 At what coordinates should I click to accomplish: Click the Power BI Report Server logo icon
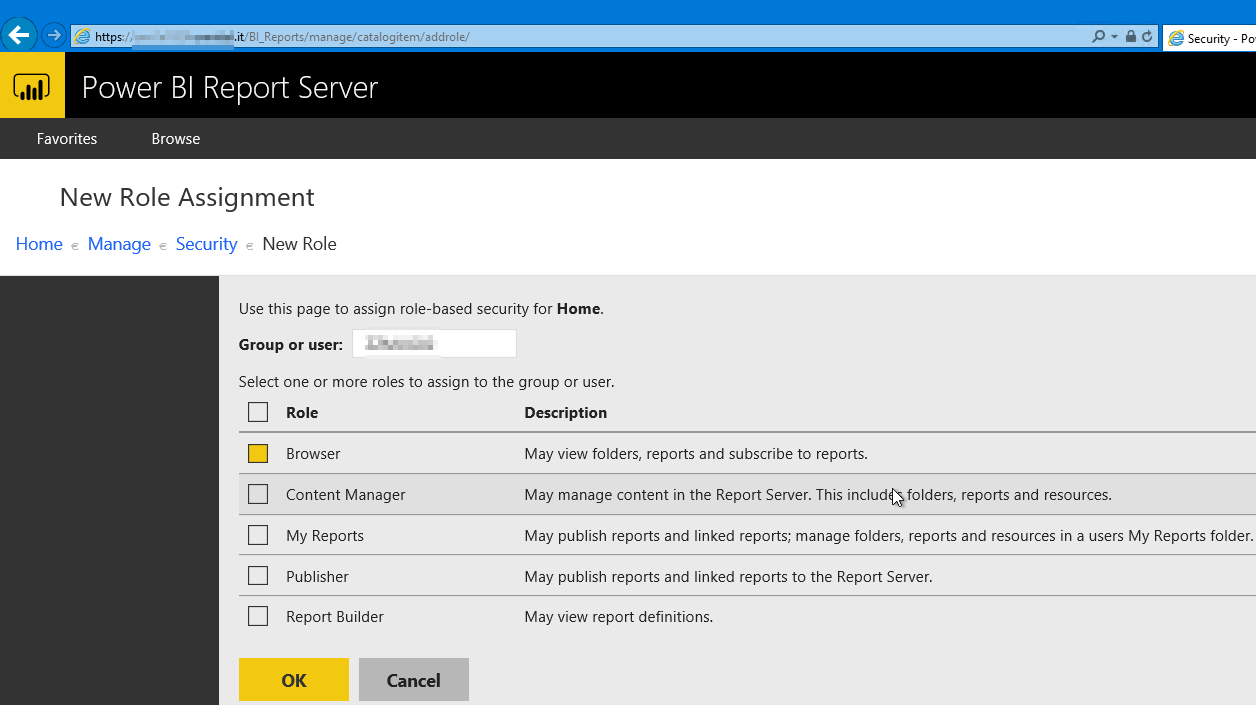[32, 84]
